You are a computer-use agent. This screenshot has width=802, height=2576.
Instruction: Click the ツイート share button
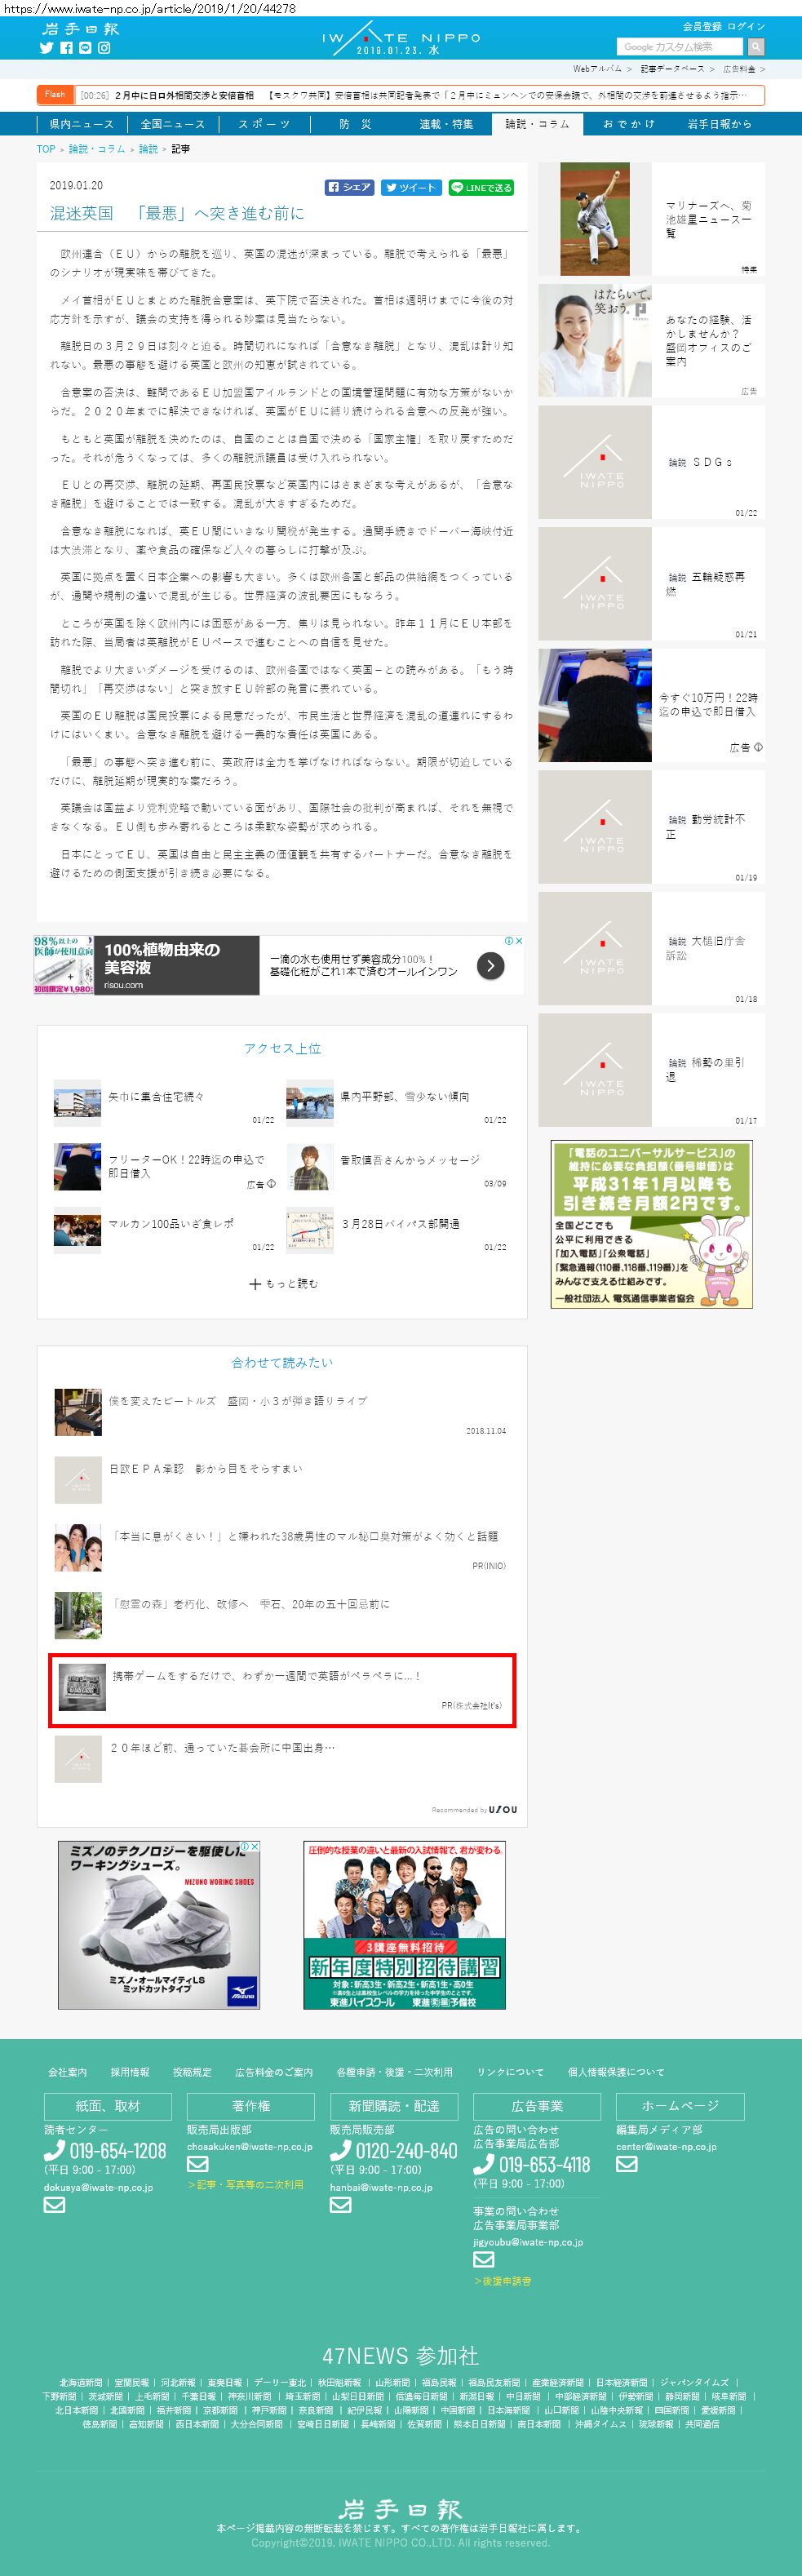[411, 187]
